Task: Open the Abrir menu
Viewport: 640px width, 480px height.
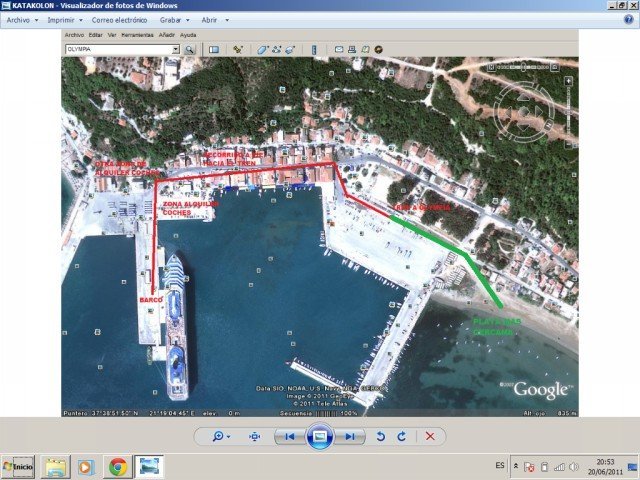Action: click(211, 20)
